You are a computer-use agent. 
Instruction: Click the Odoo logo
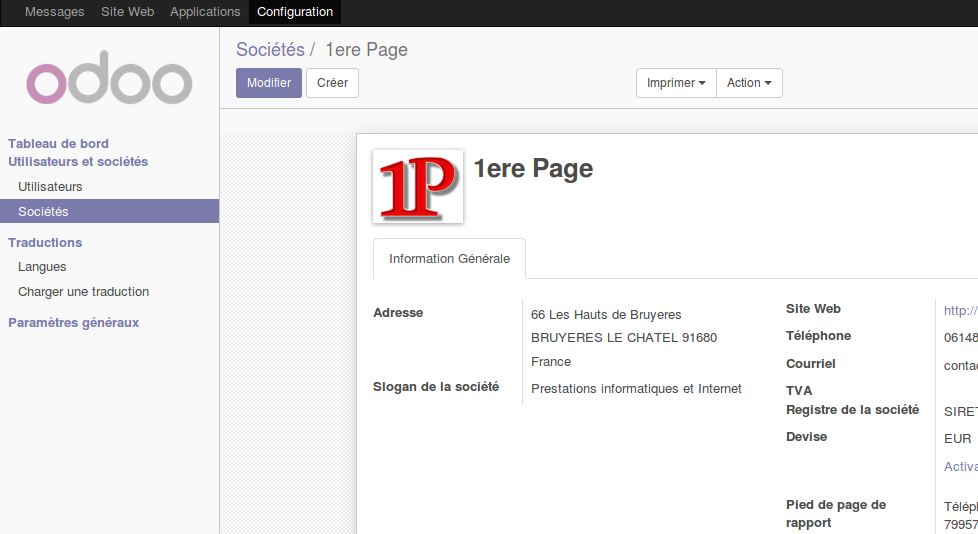(x=109, y=78)
